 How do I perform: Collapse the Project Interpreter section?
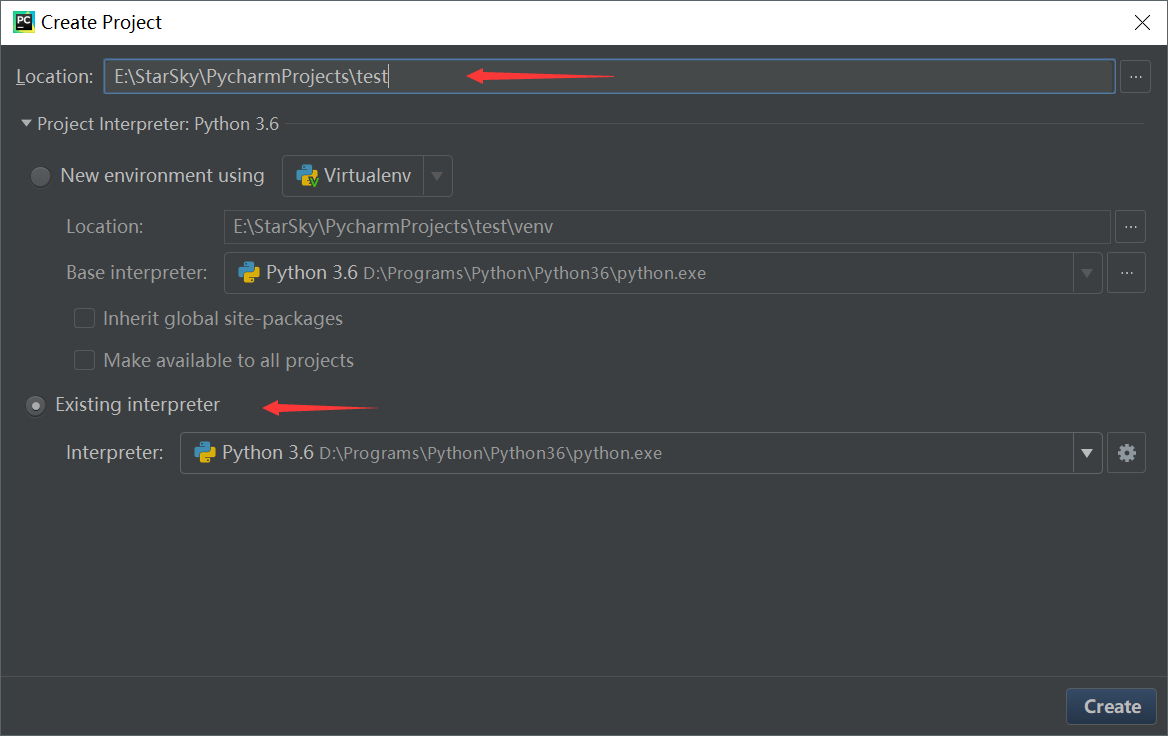tap(26, 124)
